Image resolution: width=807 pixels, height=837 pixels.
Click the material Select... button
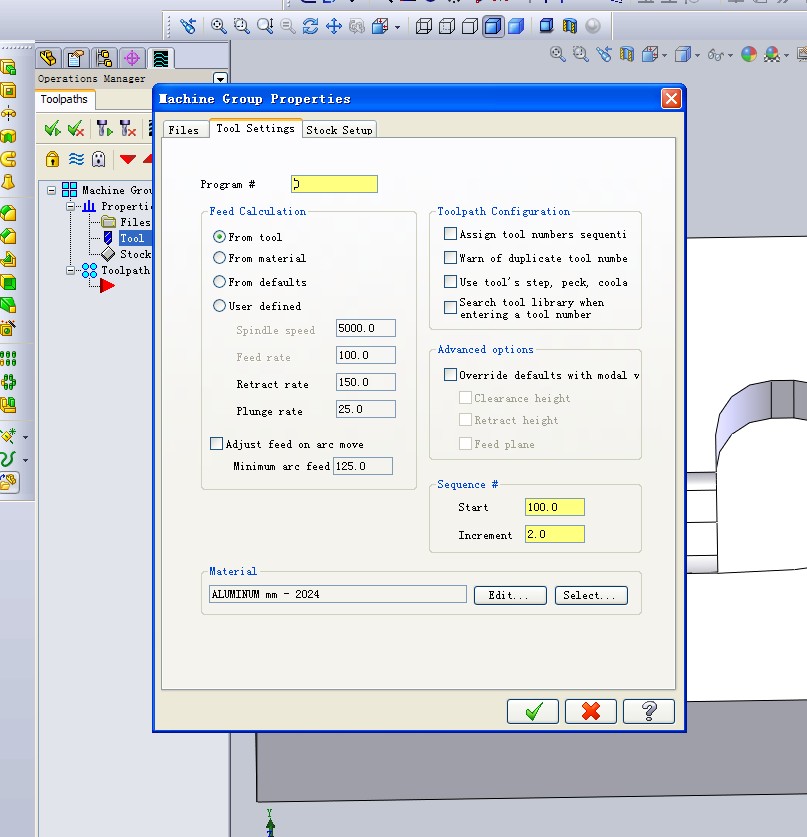[591, 595]
